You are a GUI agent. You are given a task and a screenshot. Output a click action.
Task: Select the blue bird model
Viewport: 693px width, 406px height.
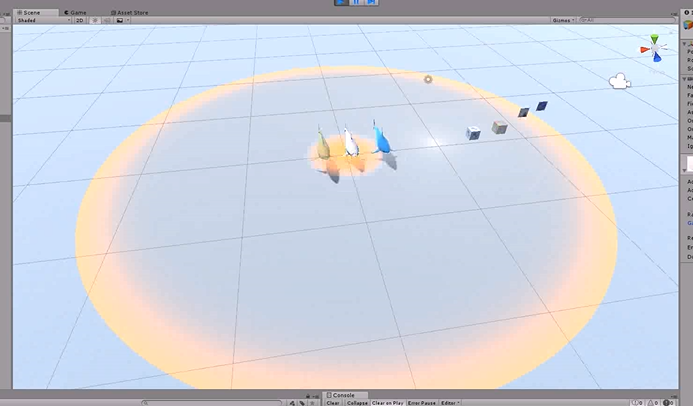point(380,138)
